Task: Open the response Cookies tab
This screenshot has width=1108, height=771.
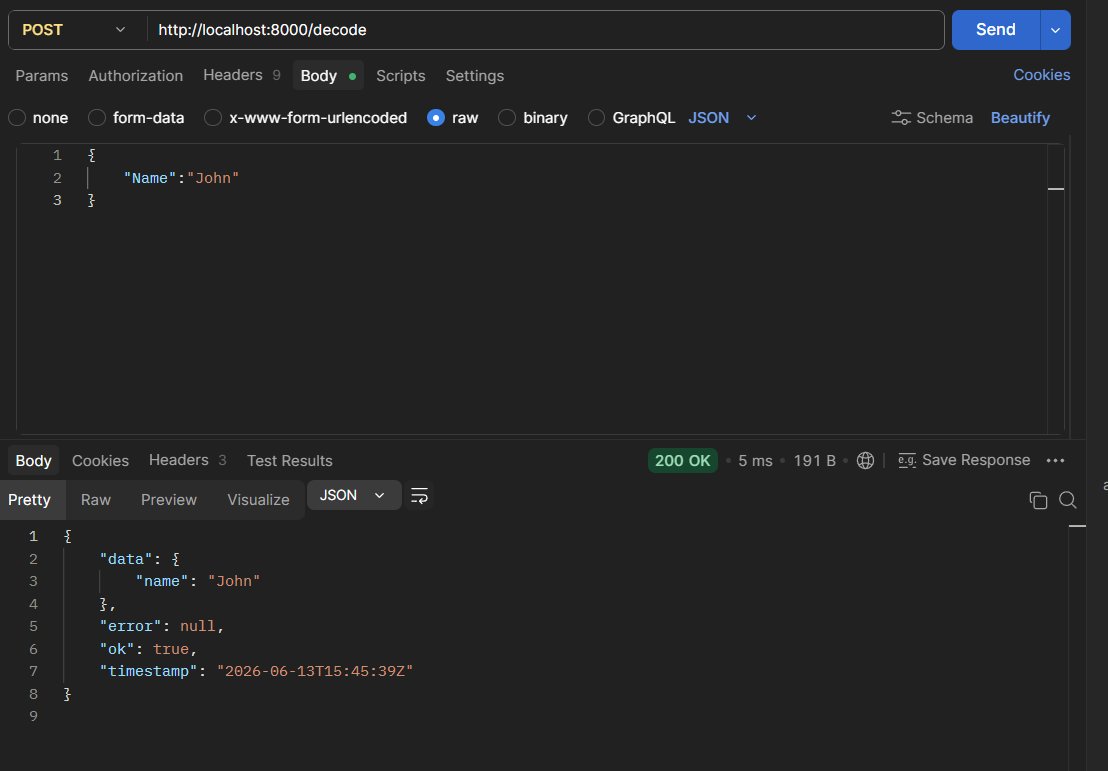Action: 100,461
